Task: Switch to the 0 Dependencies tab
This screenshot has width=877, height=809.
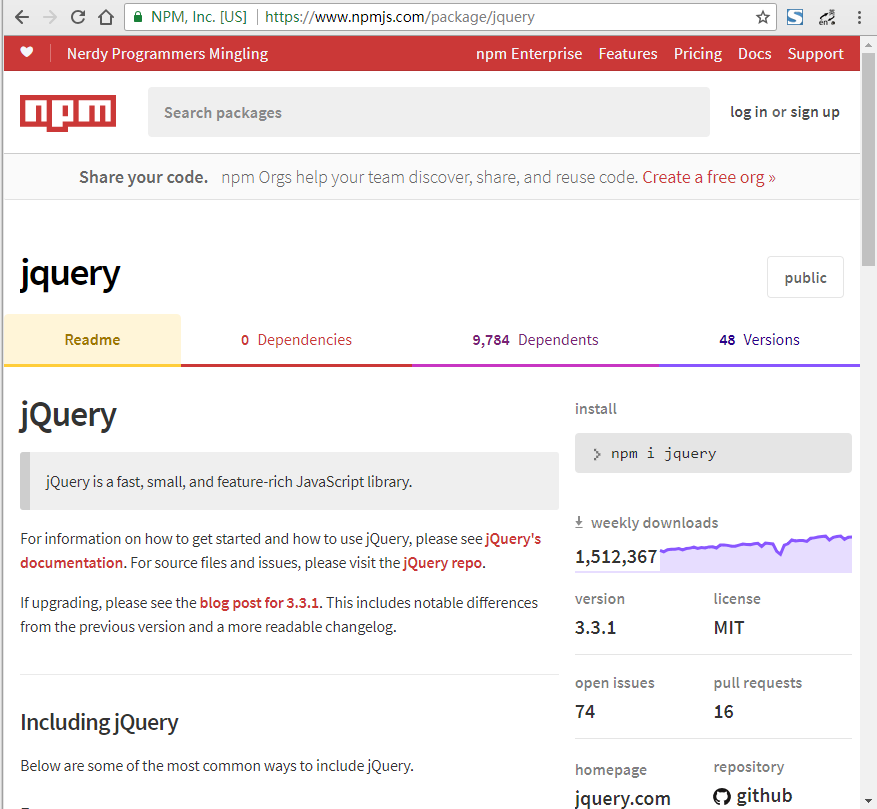Action: [296, 340]
